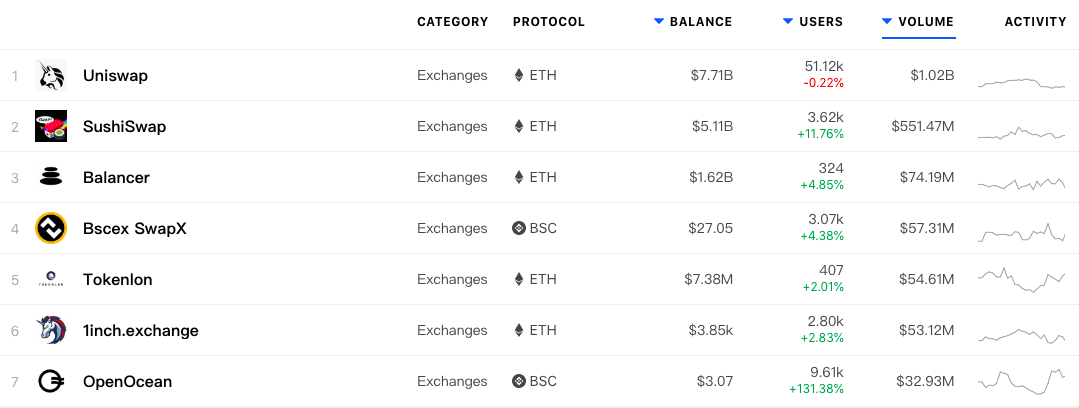Viewport: 1079px width, 408px height.
Task: Select the 1inch.exchange unicorn logo
Action: click(x=51, y=330)
